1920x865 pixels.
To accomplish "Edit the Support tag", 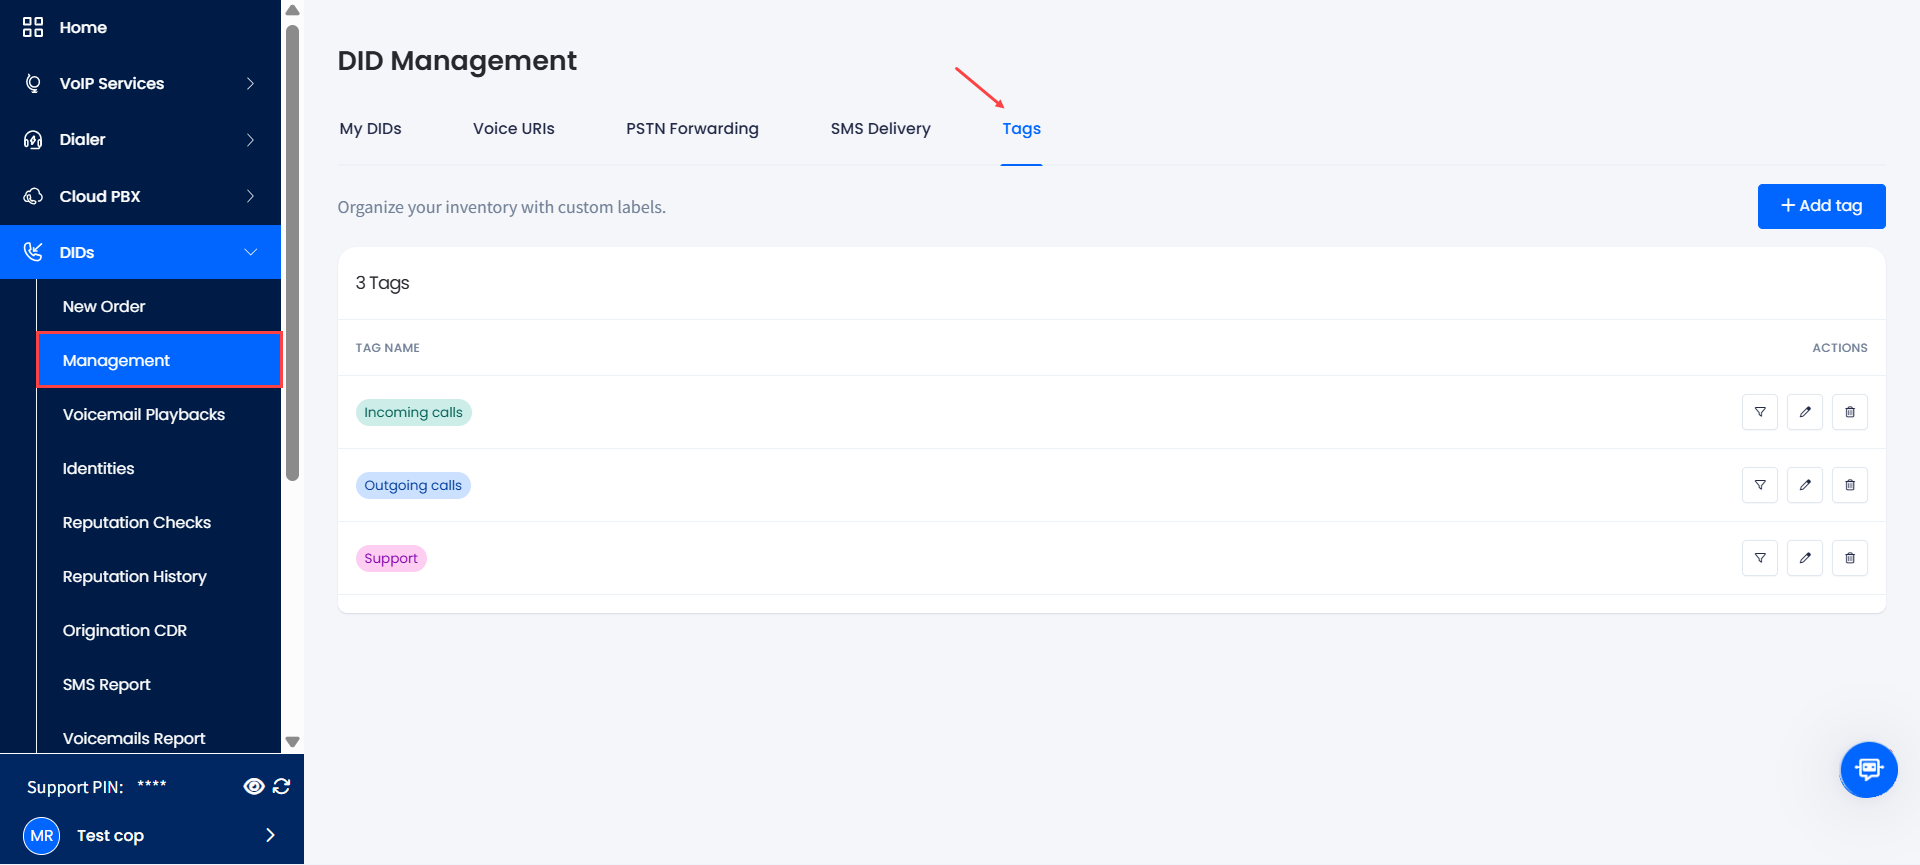I will click(x=1805, y=558).
